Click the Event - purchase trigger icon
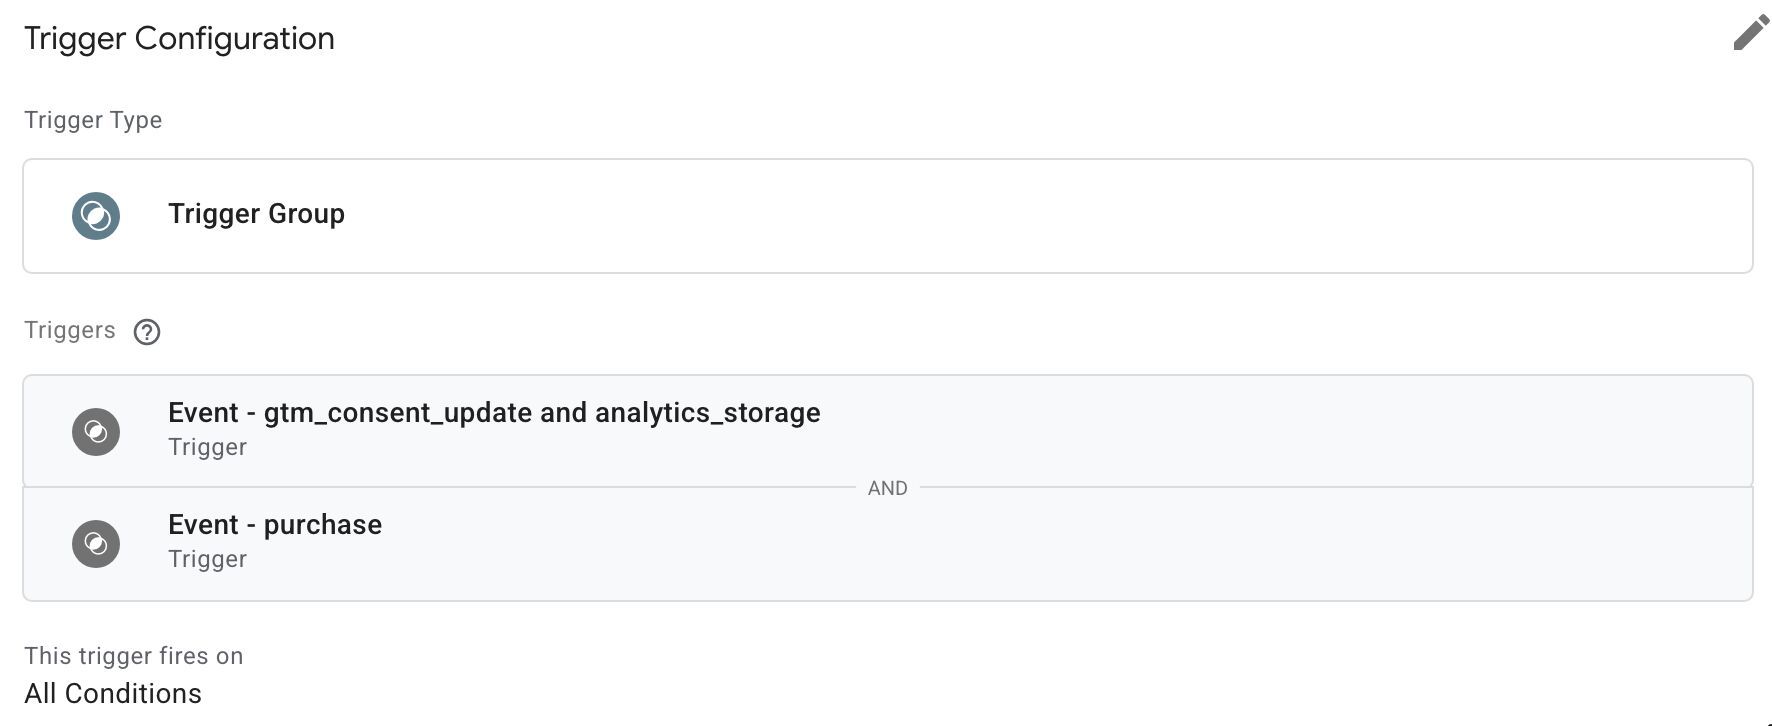The height and width of the screenshot is (726, 1772). (x=96, y=544)
